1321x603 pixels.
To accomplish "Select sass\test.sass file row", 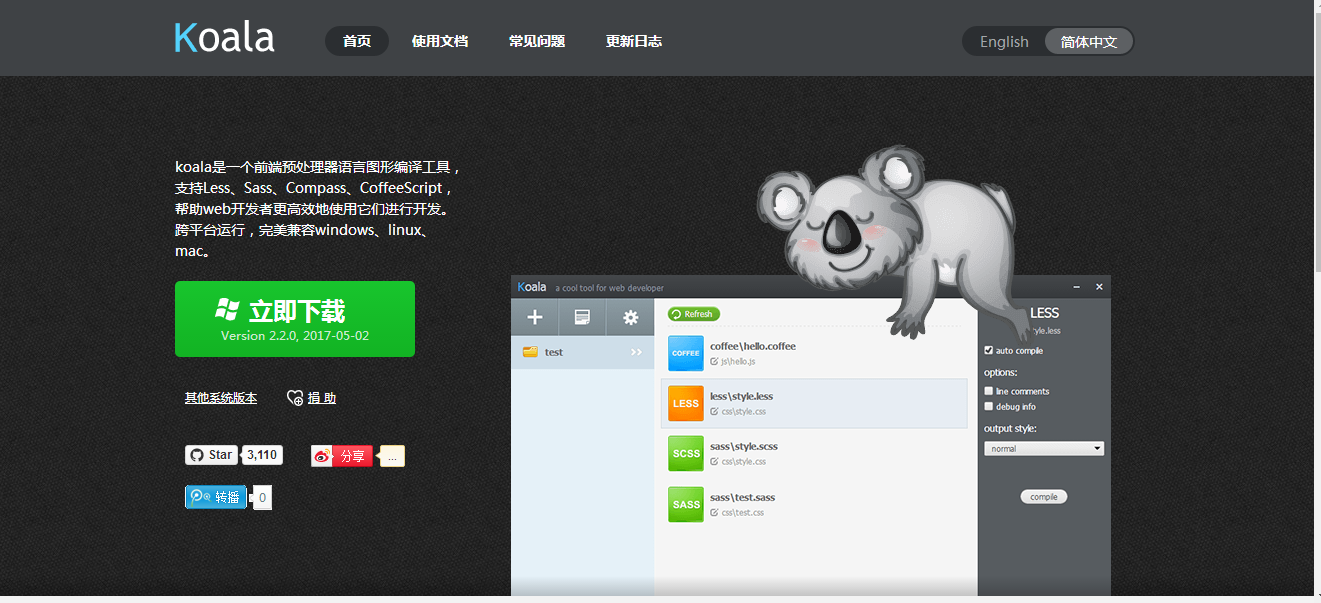I will click(x=814, y=504).
